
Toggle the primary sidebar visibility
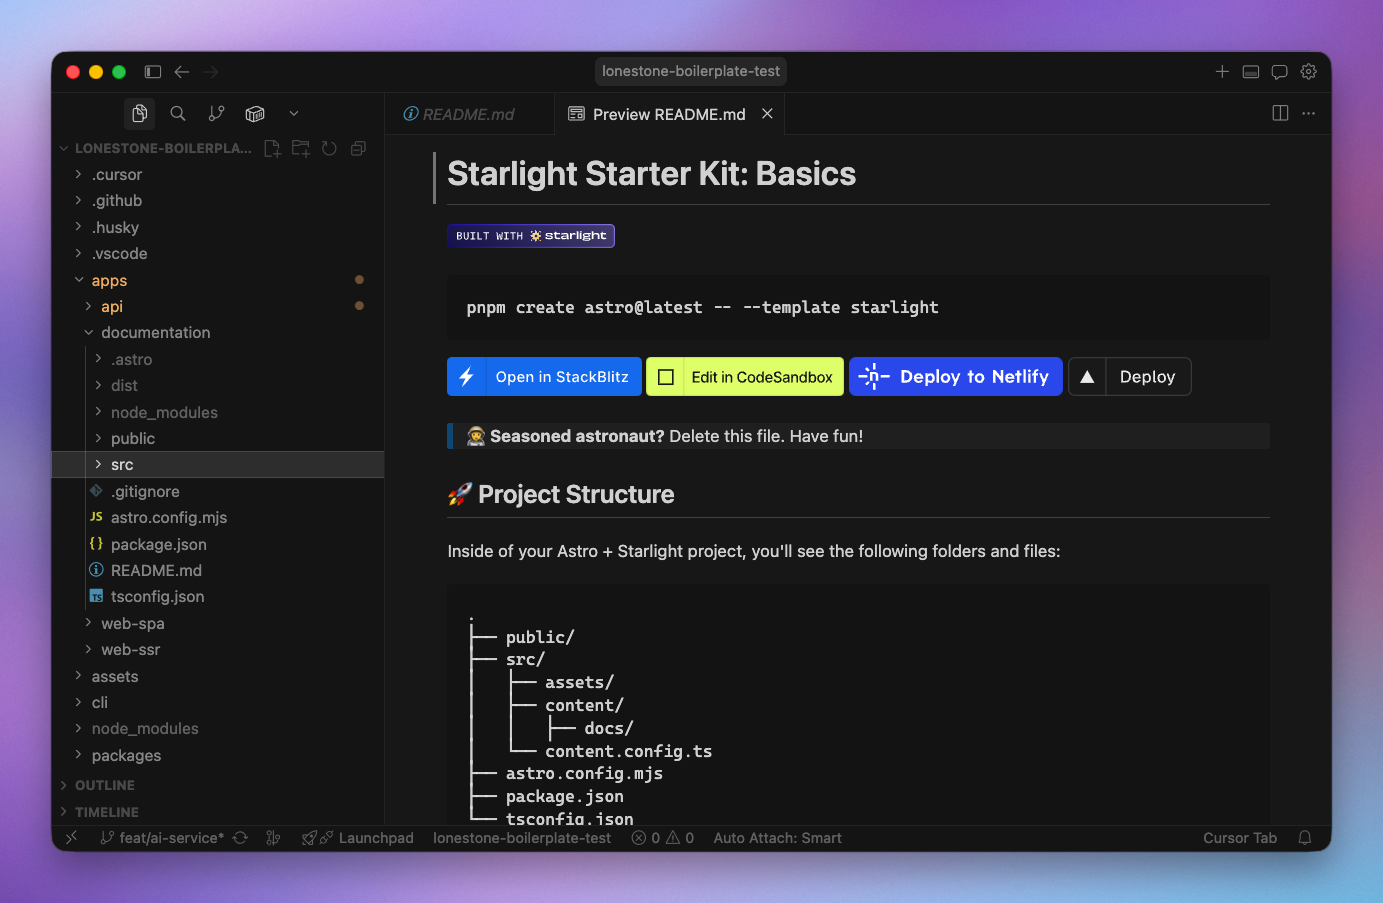click(x=153, y=72)
